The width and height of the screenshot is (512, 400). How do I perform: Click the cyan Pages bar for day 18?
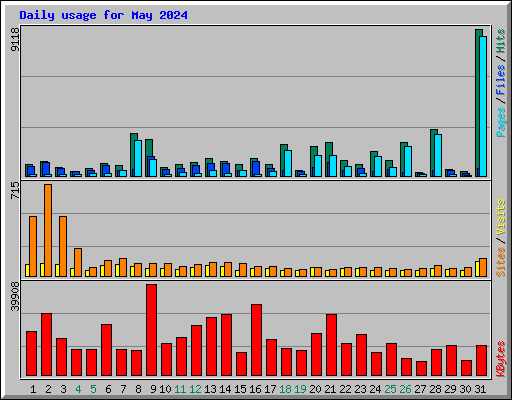pyautogui.click(x=288, y=163)
